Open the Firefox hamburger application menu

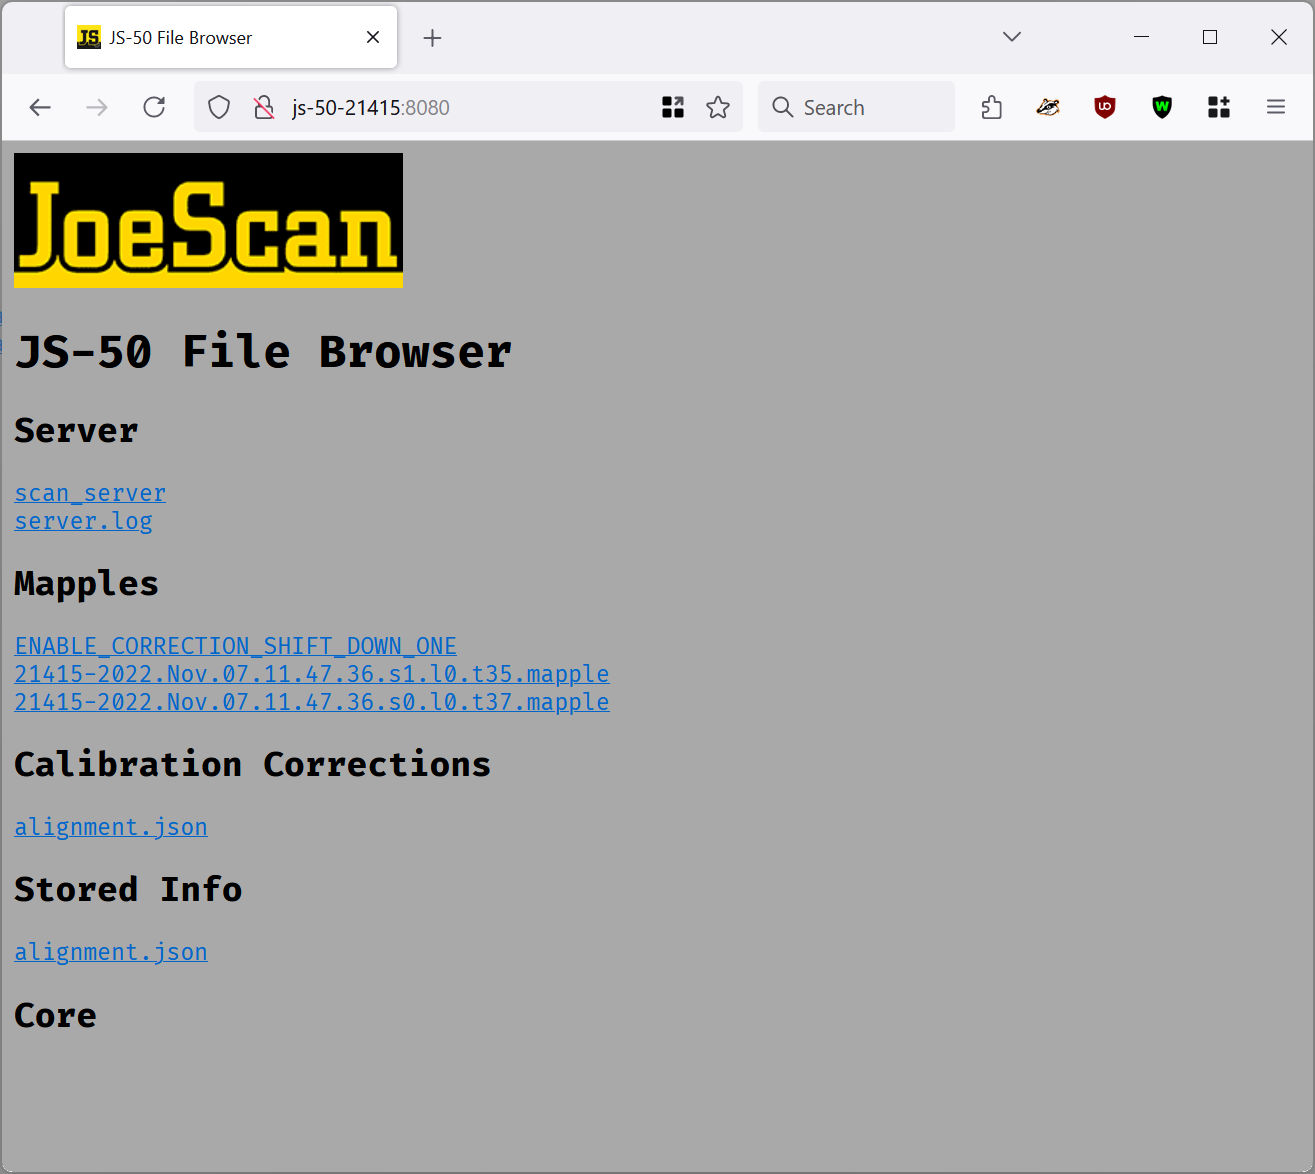click(x=1276, y=107)
